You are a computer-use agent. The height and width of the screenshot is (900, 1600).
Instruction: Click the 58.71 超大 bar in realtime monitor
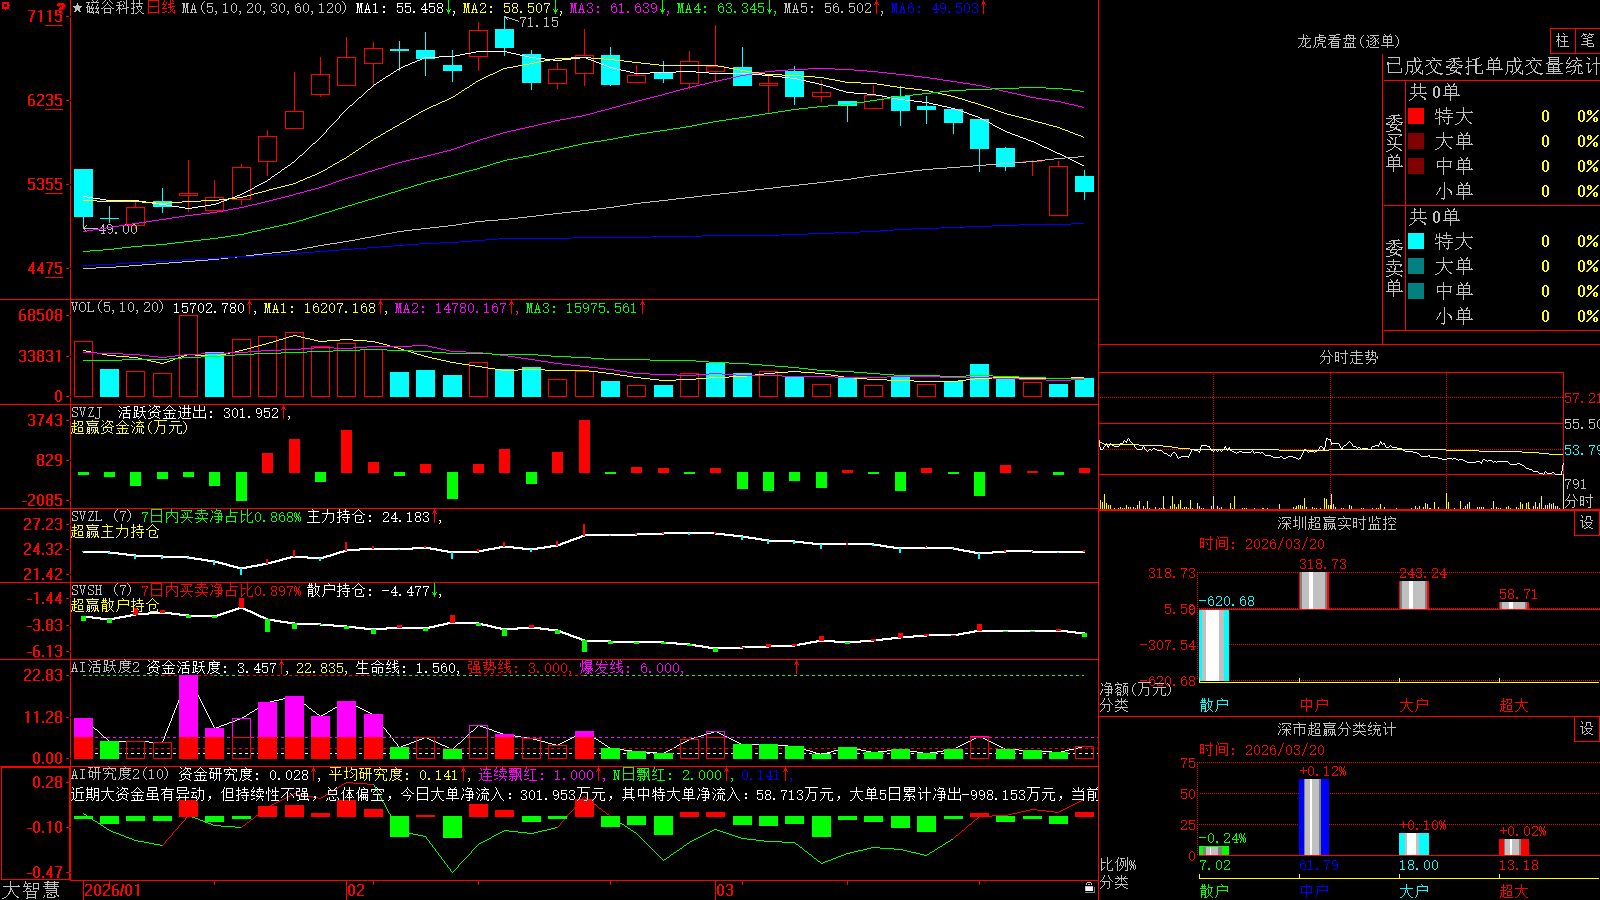[x=1514, y=605]
